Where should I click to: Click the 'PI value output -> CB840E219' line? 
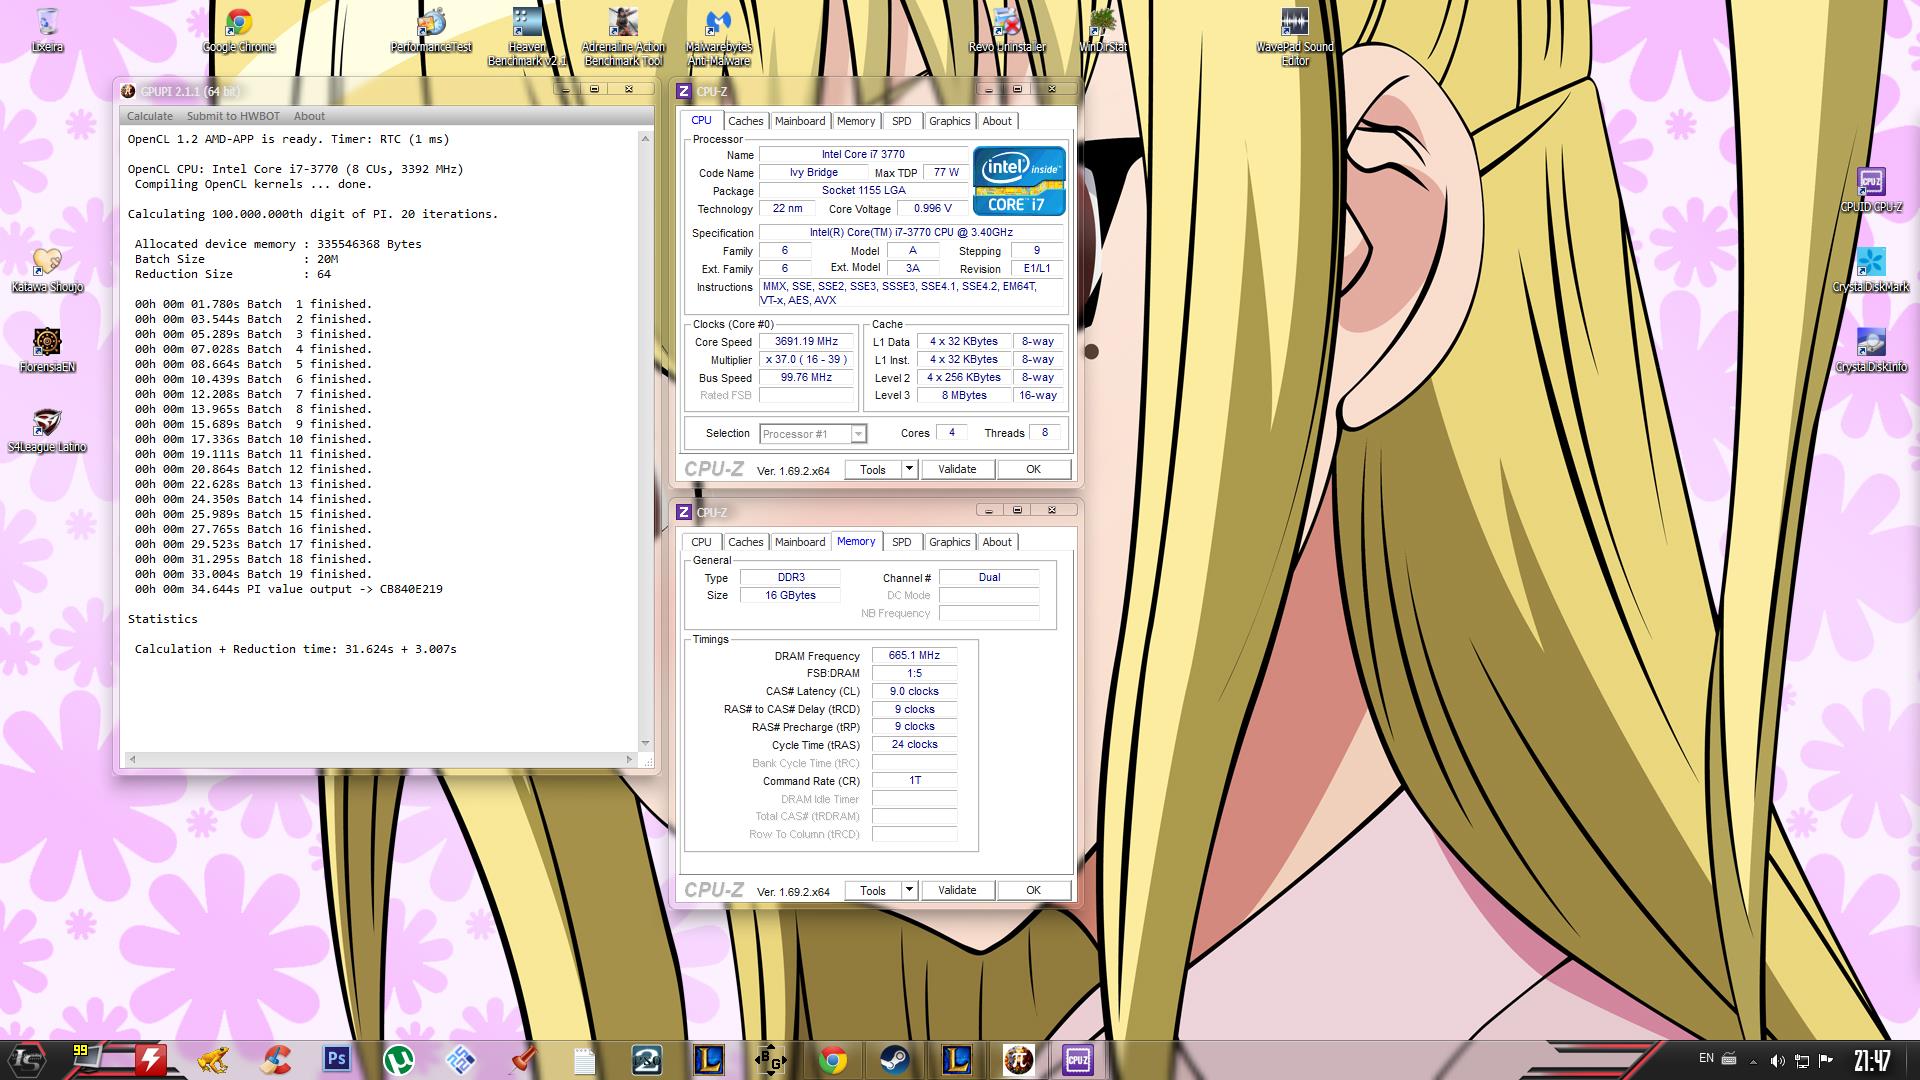tap(288, 589)
